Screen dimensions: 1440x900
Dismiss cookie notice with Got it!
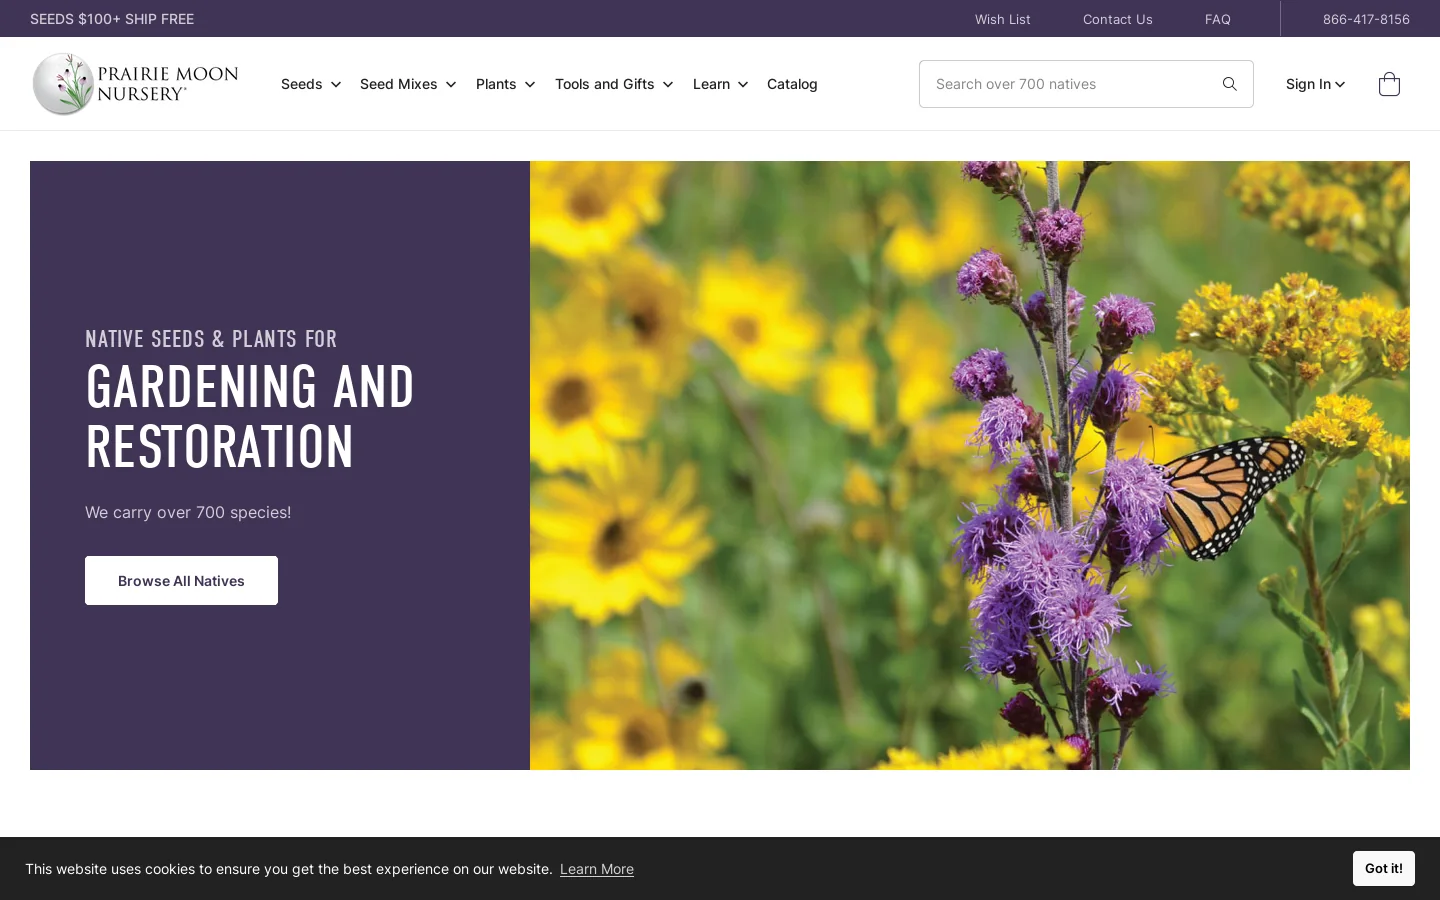(1384, 868)
